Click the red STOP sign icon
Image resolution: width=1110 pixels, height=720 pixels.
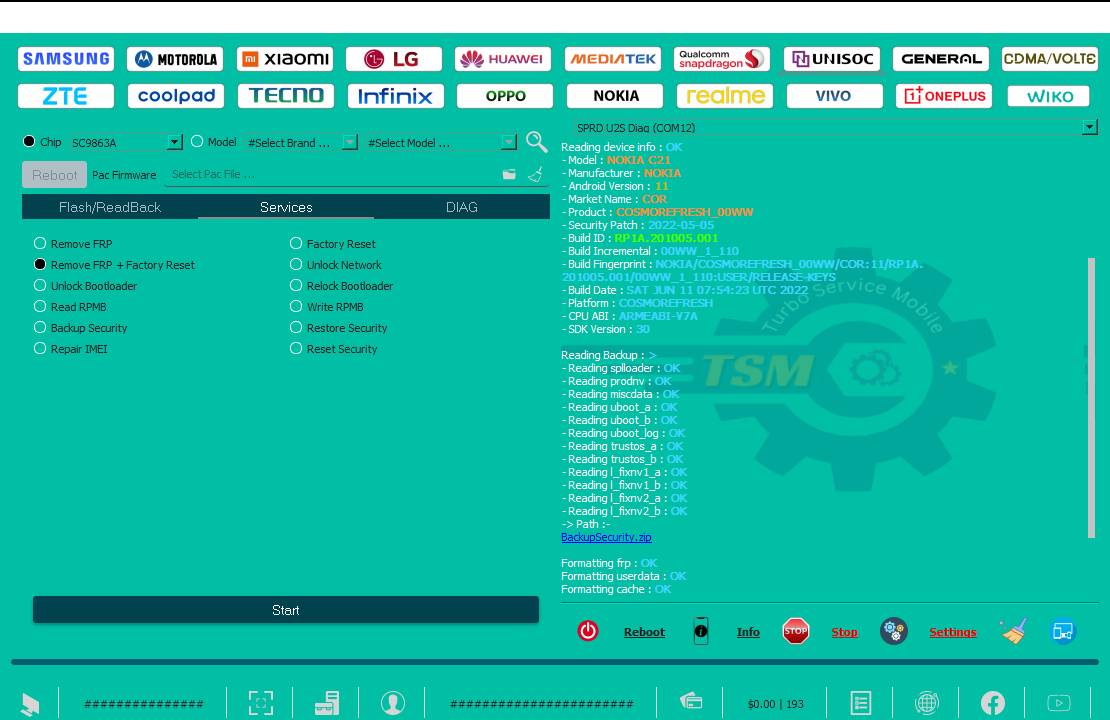(796, 631)
